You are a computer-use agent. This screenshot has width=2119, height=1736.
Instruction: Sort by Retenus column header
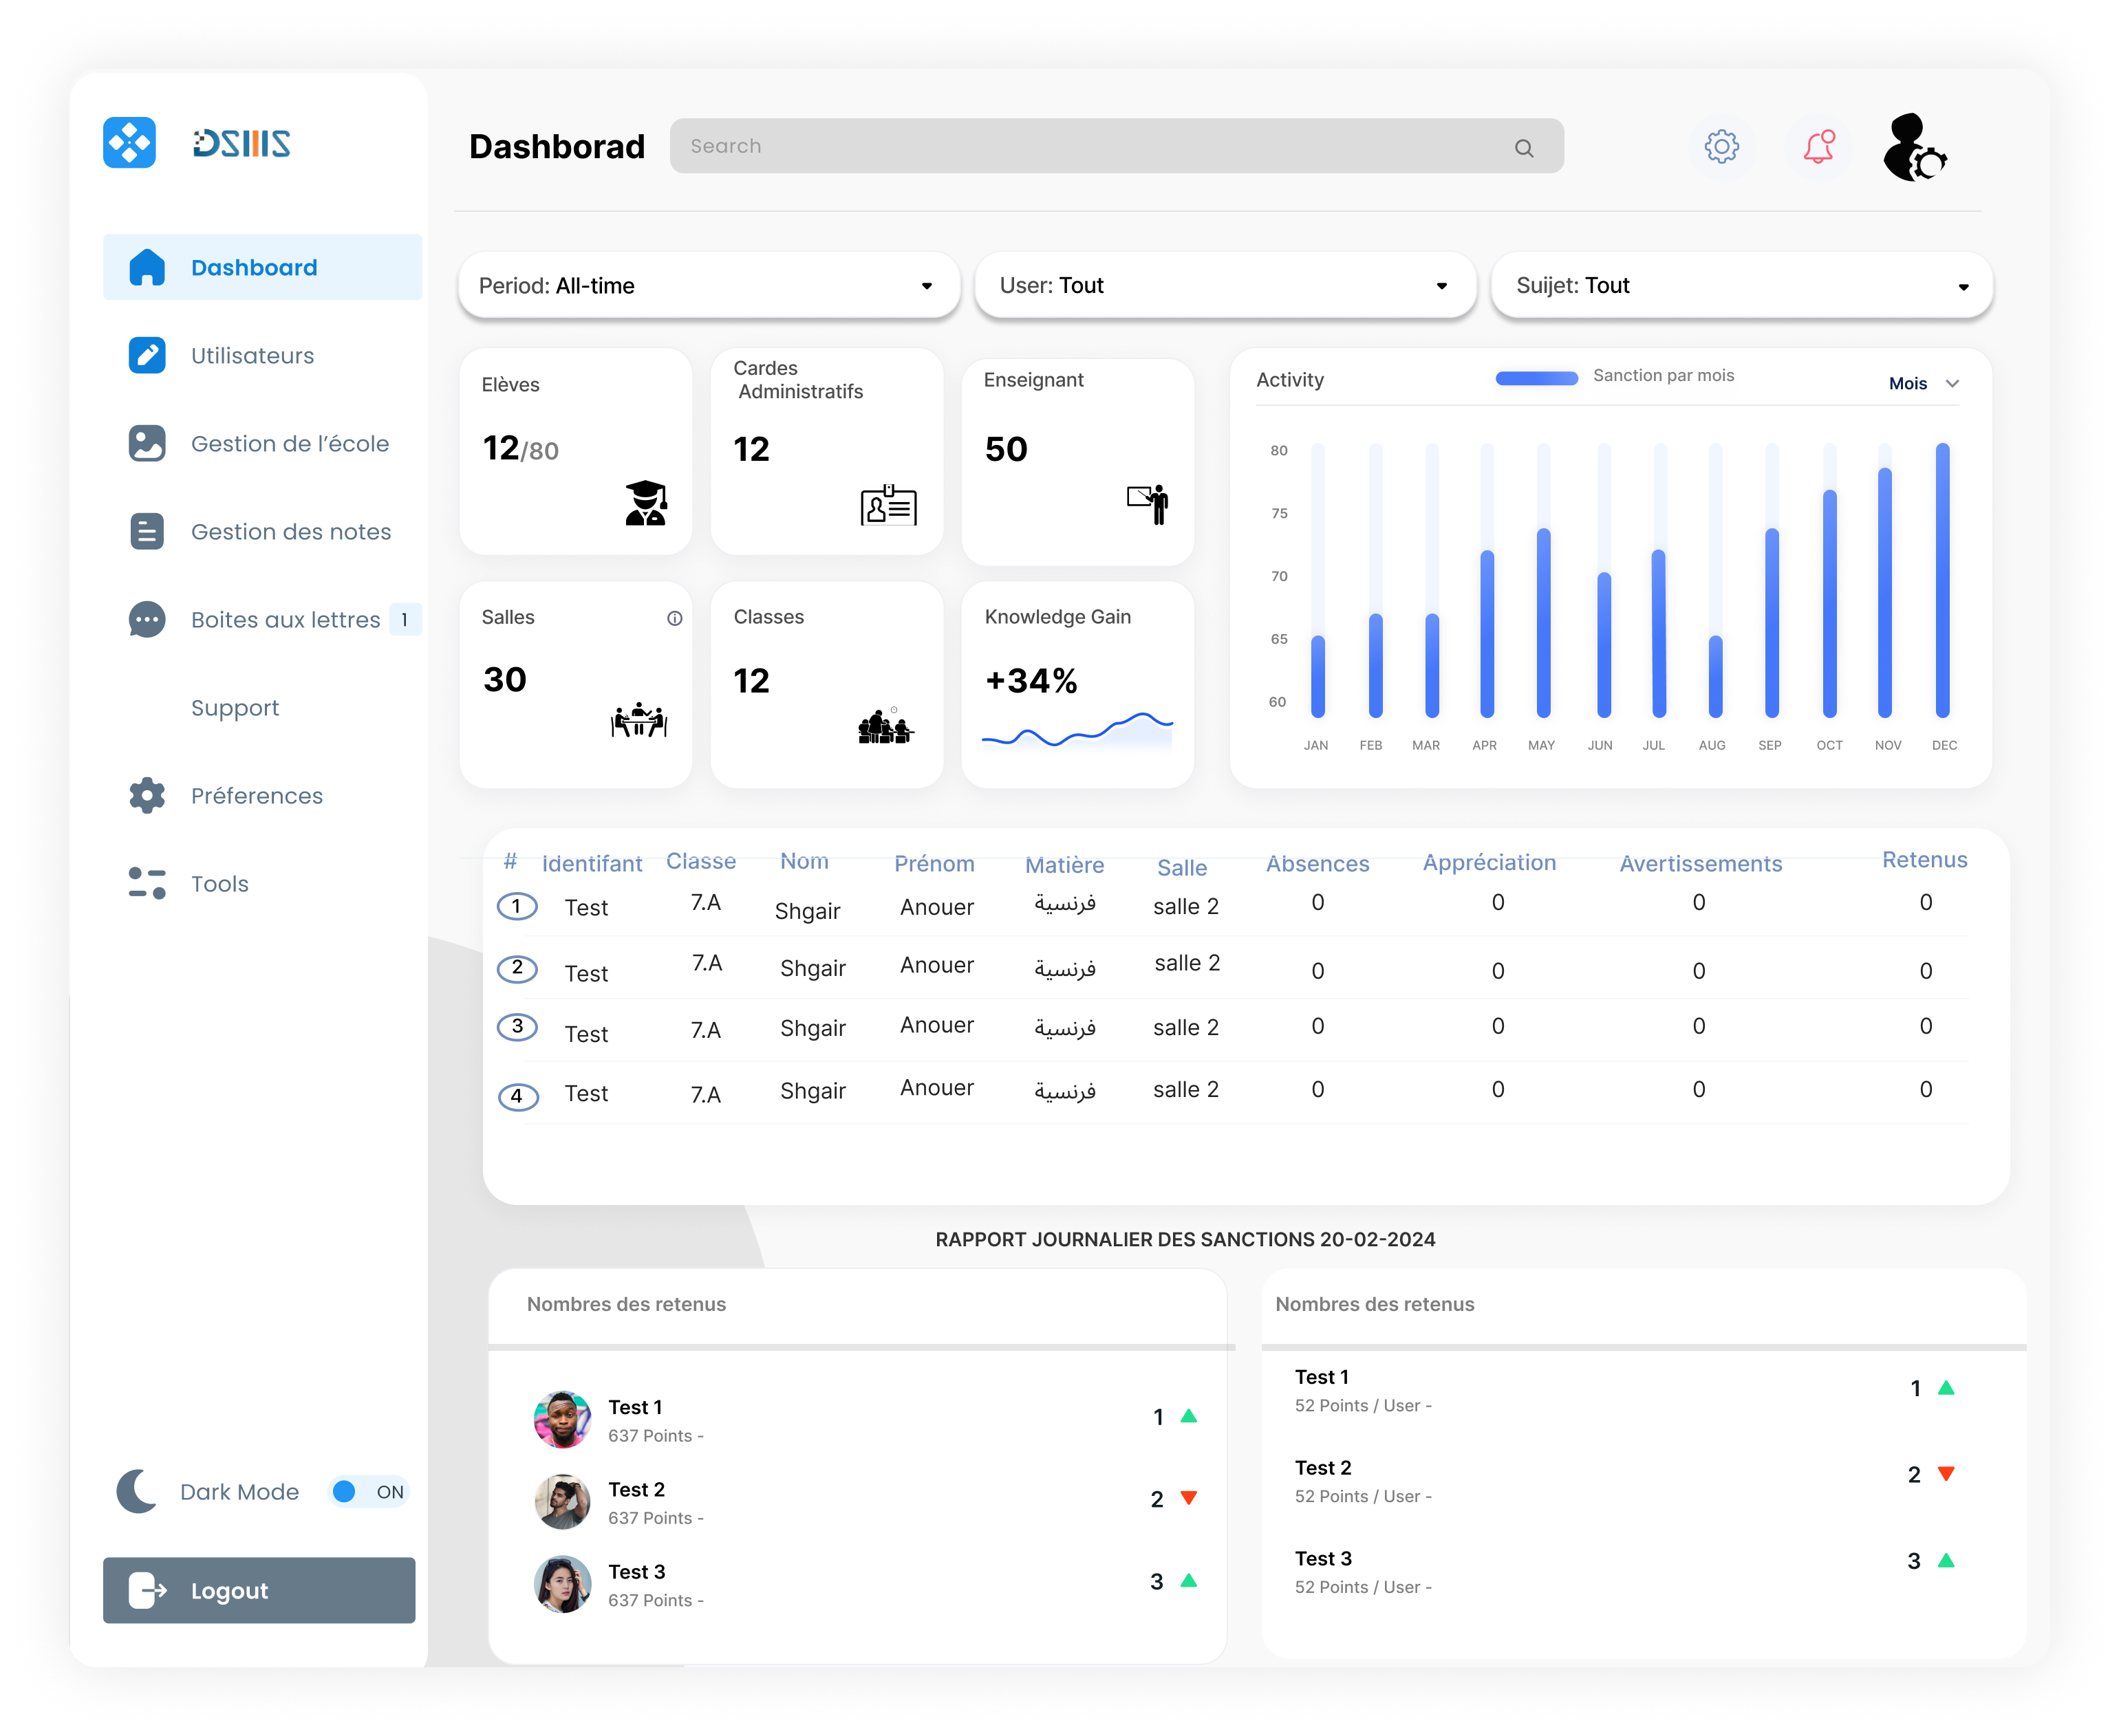[1924, 859]
